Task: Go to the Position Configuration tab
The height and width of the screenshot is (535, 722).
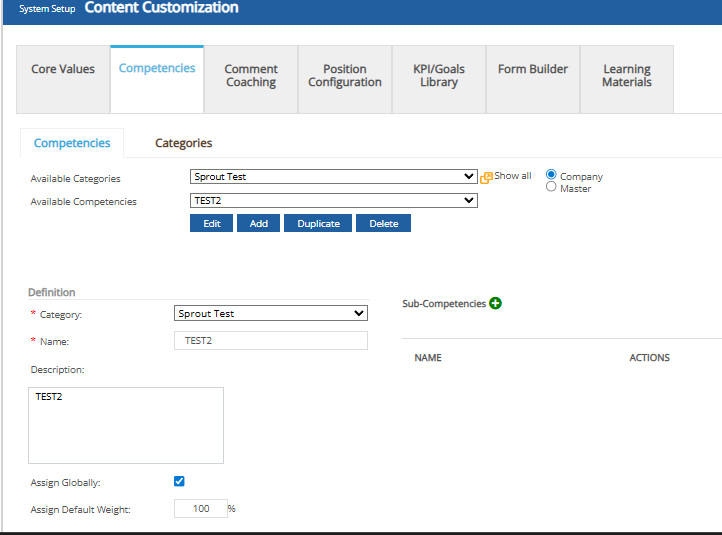Action: (345, 76)
